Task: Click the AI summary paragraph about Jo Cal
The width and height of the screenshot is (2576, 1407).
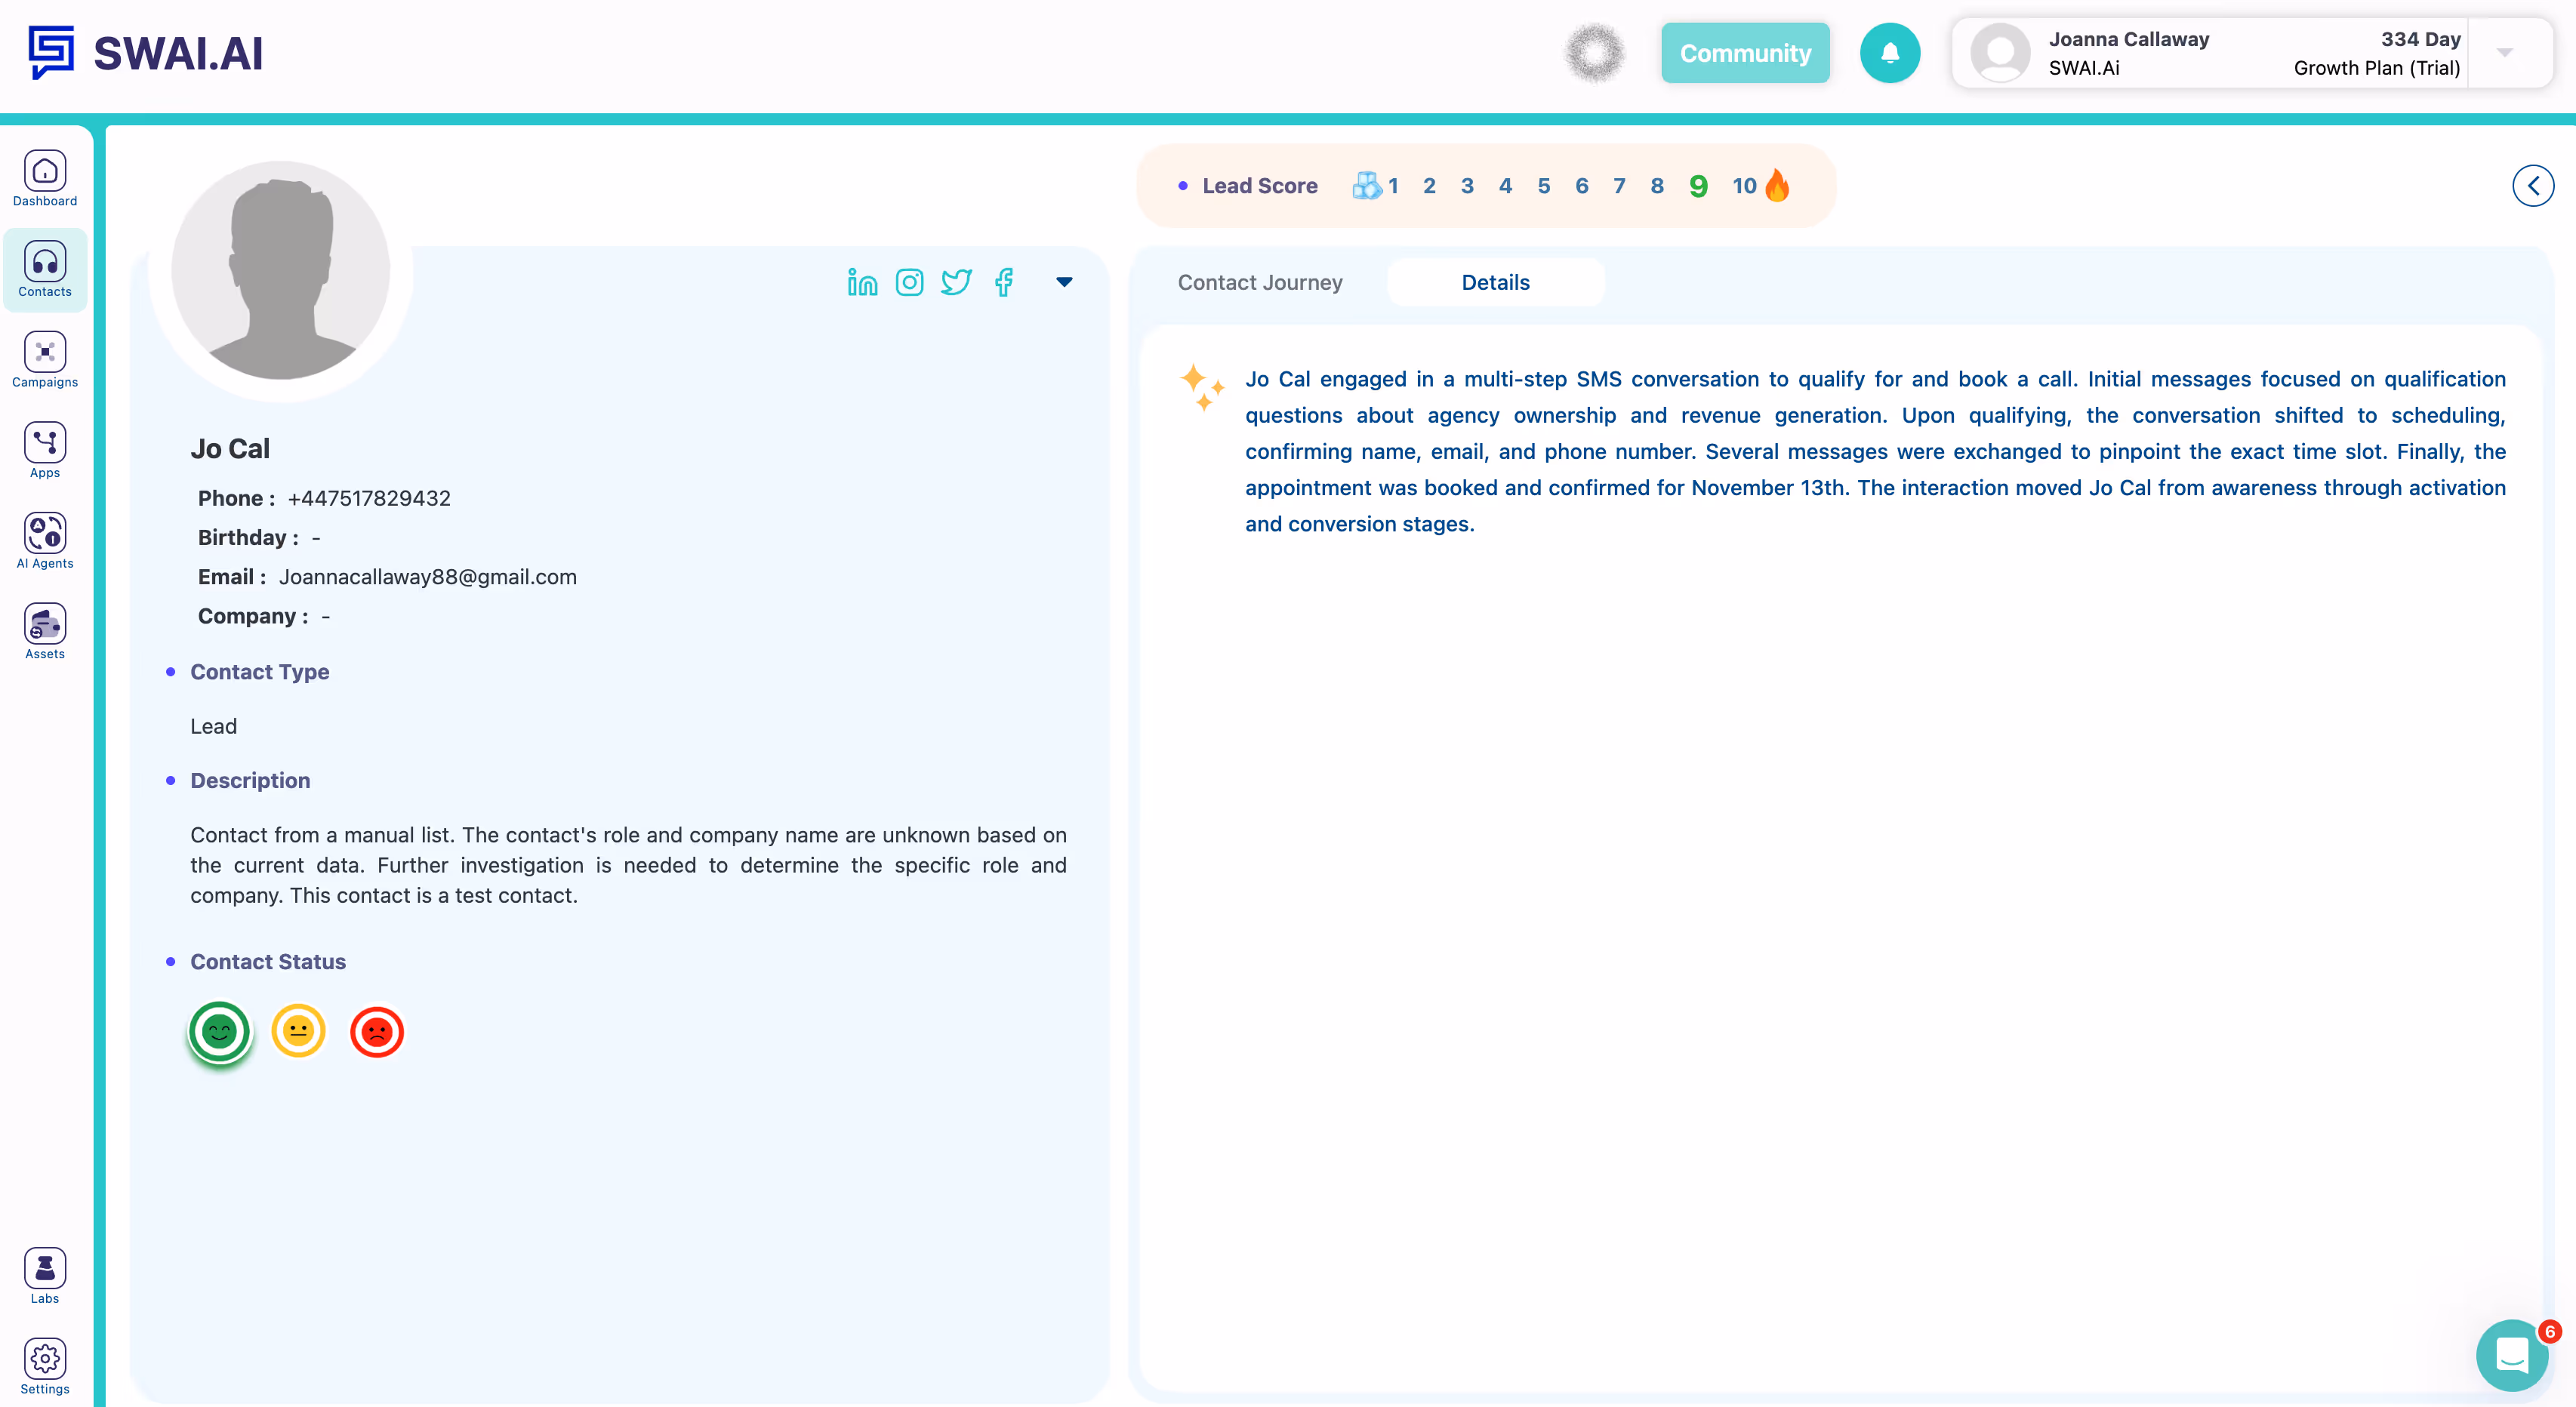Action: pos(1875,451)
